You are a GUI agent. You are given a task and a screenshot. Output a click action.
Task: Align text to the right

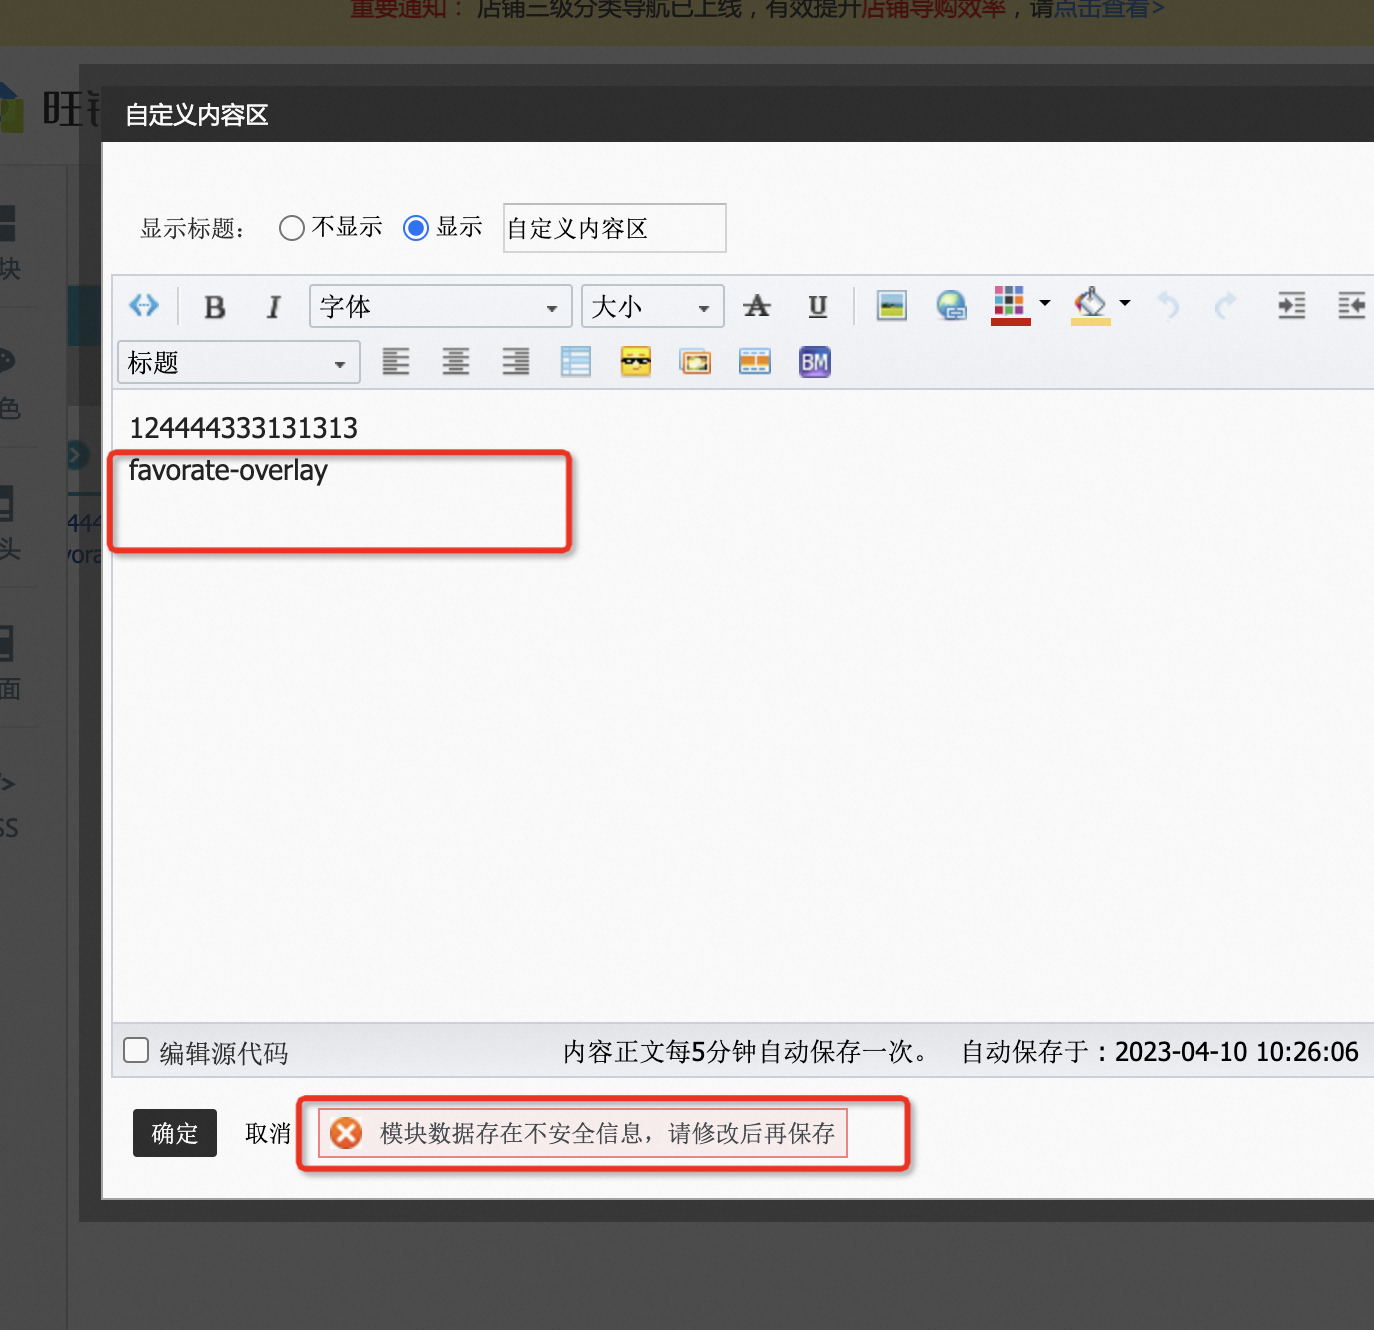[x=516, y=361]
